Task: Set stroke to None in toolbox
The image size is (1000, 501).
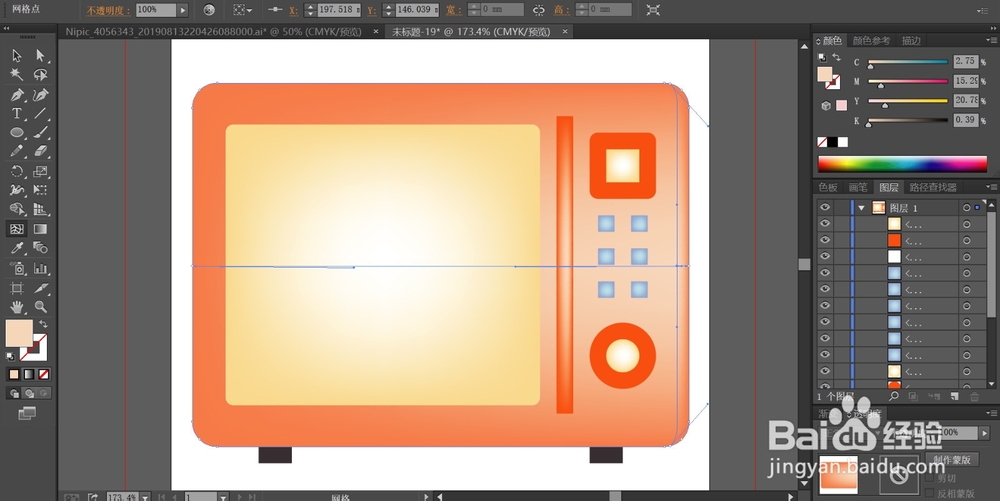Action: (x=44, y=374)
